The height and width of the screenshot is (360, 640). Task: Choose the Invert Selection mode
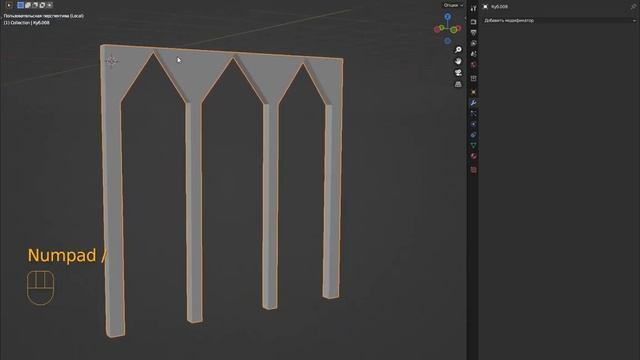coord(42,5)
